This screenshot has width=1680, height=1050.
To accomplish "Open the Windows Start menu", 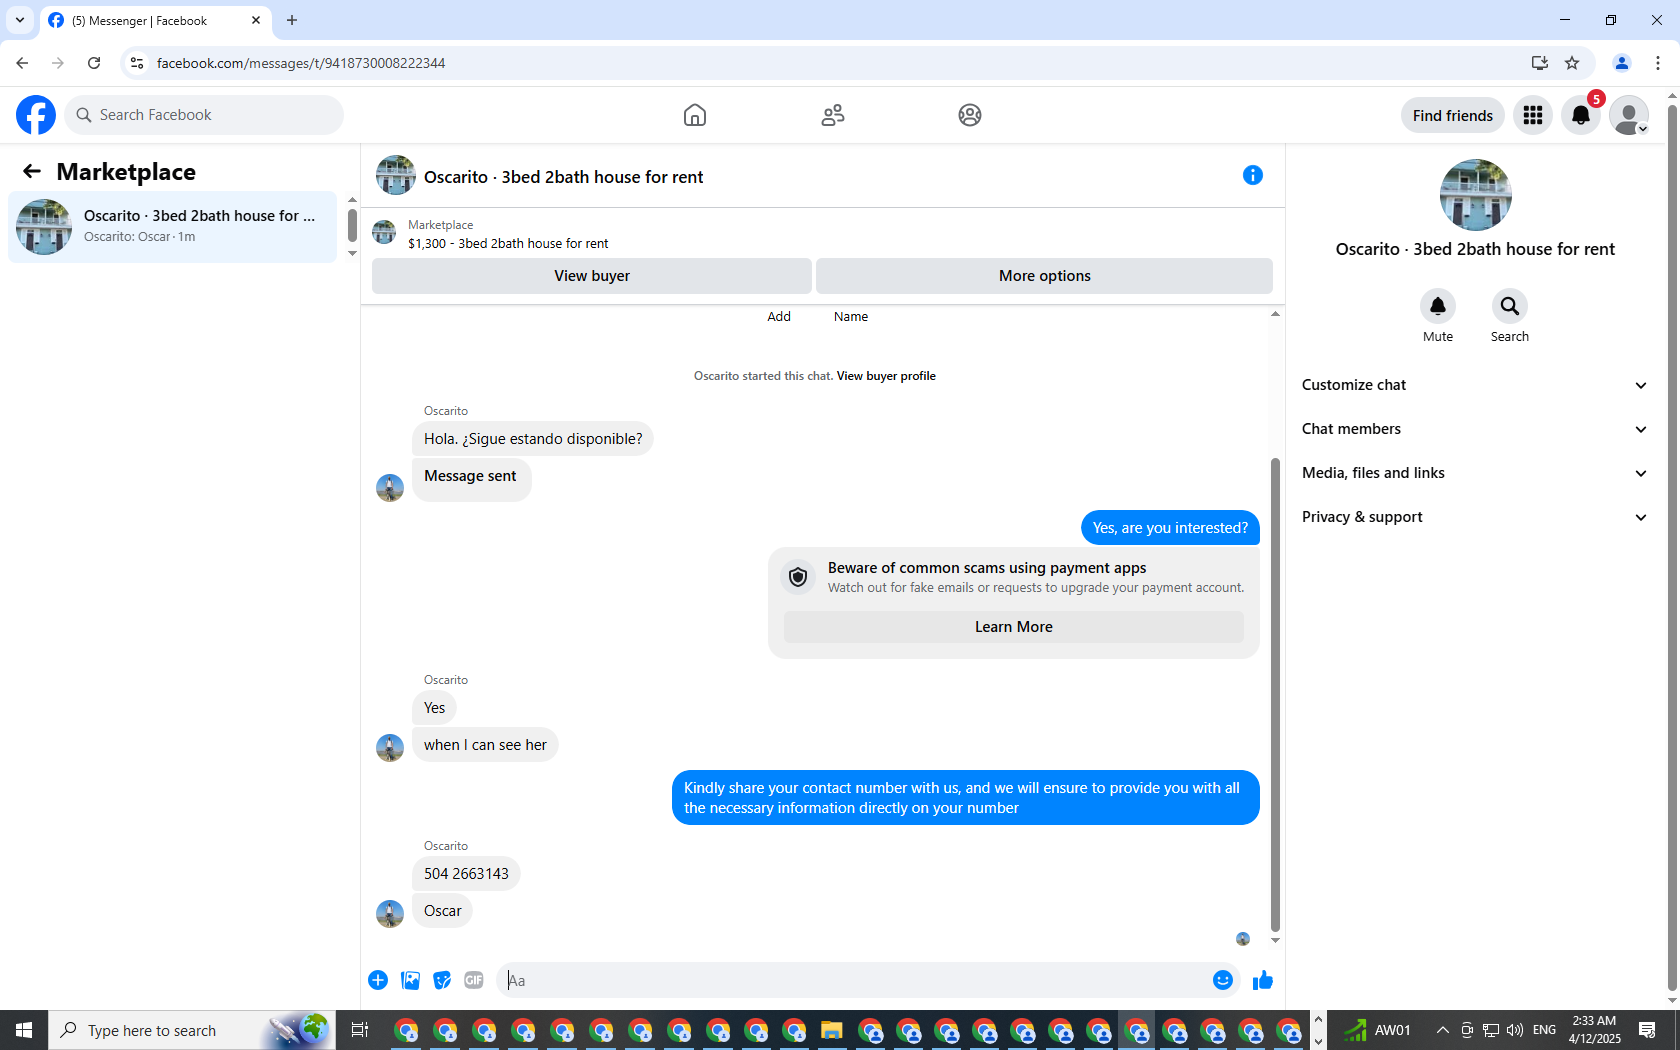I will (x=24, y=1030).
